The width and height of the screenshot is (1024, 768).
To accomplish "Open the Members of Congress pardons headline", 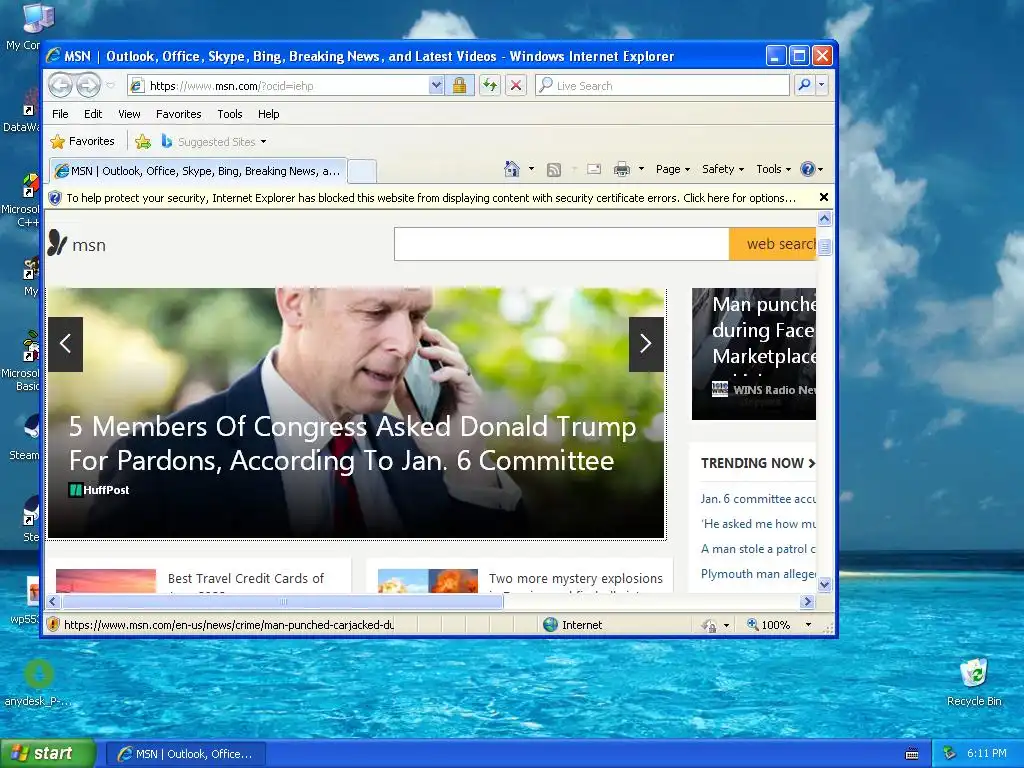I will (x=353, y=443).
